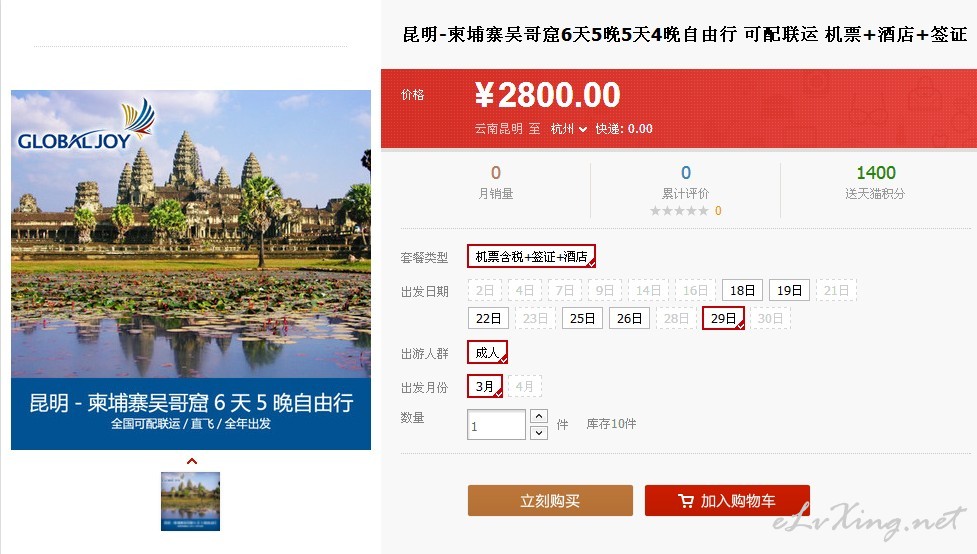Viewport: 977px width, 554px height.
Task: Select the 19日 departure date
Action: pos(789,290)
